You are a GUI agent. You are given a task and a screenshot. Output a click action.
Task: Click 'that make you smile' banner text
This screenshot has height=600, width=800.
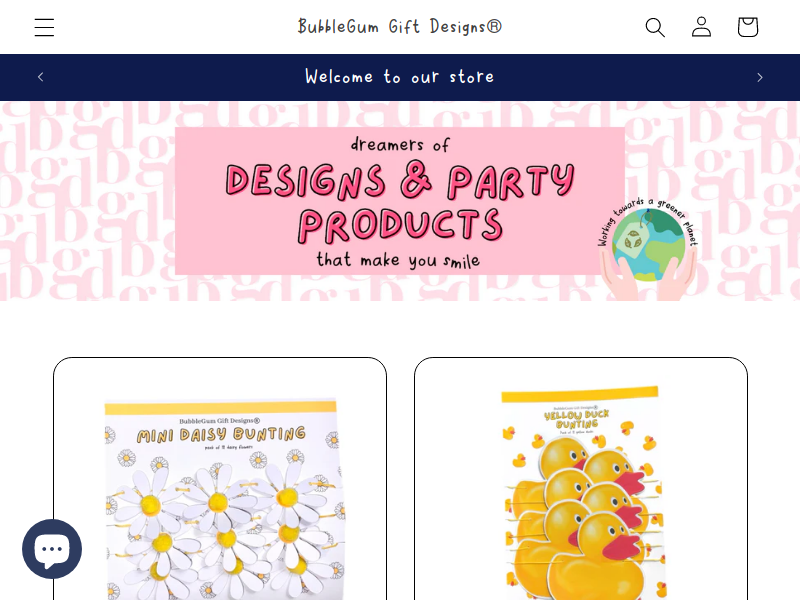398,260
